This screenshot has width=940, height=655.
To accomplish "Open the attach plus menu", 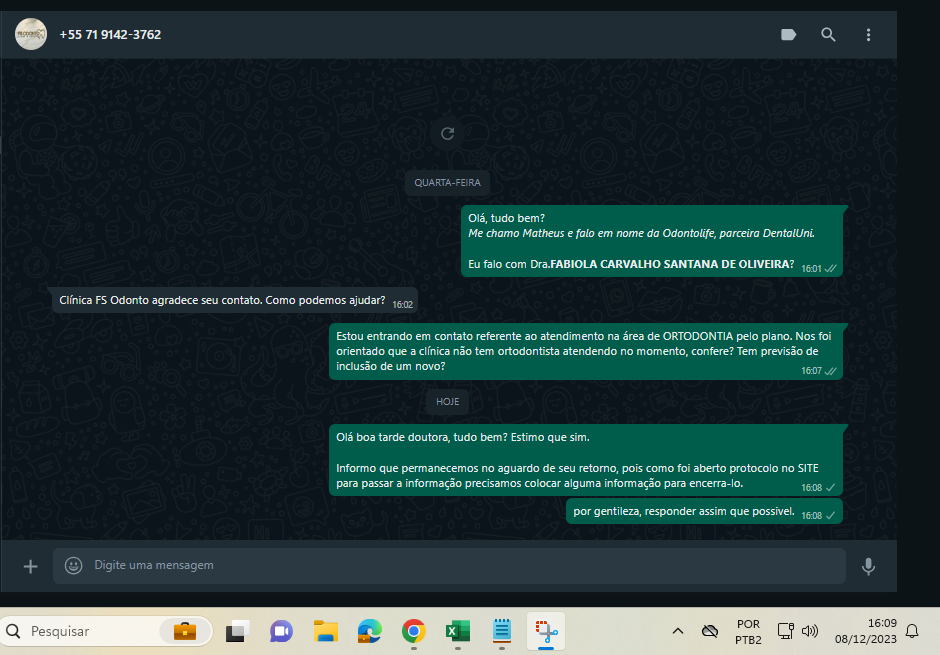I will tap(31, 566).
